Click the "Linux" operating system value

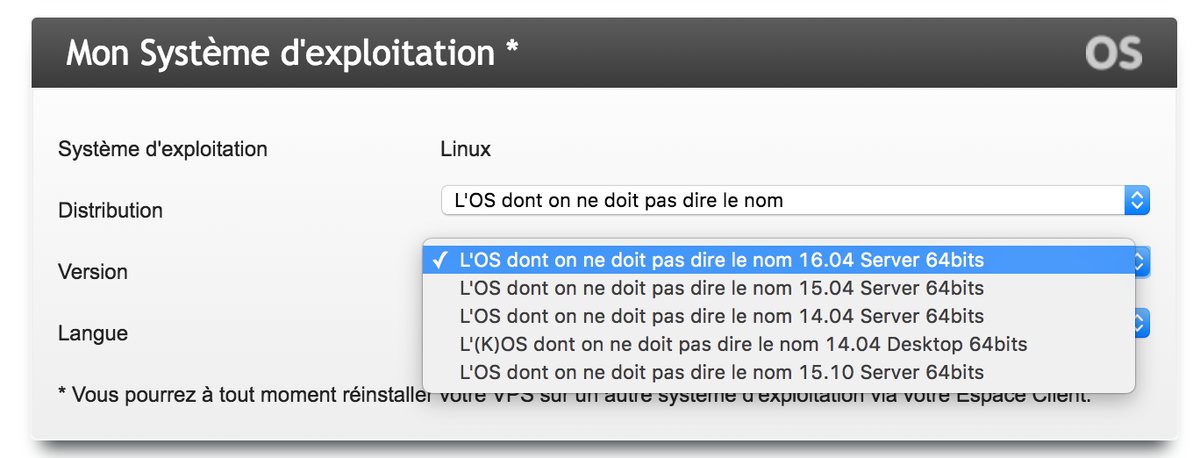[x=465, y=150]
